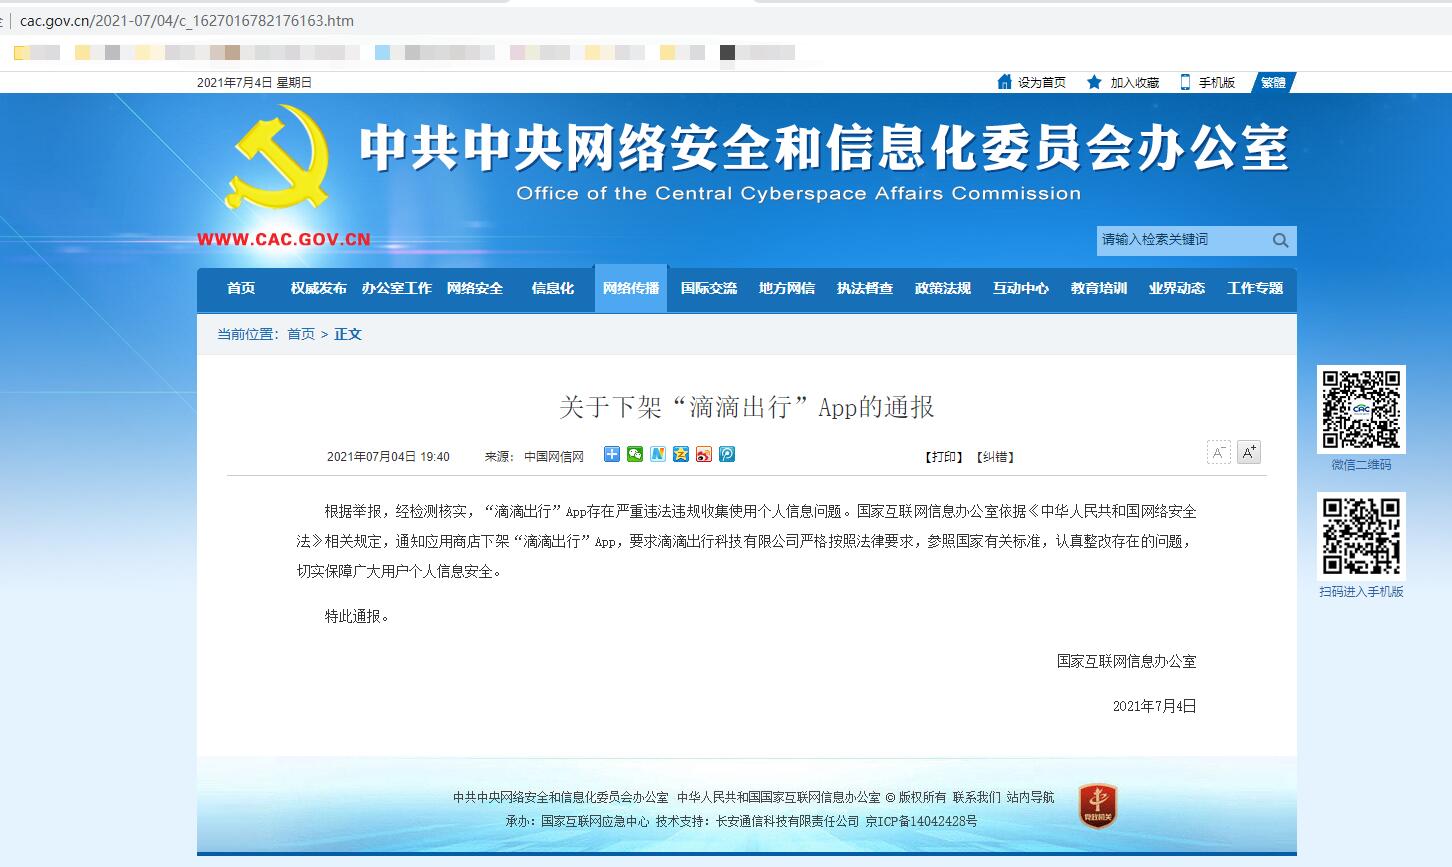1452x867 pixels.
Task: Click the blue plus share icon
Action: [x=612, y=454]
